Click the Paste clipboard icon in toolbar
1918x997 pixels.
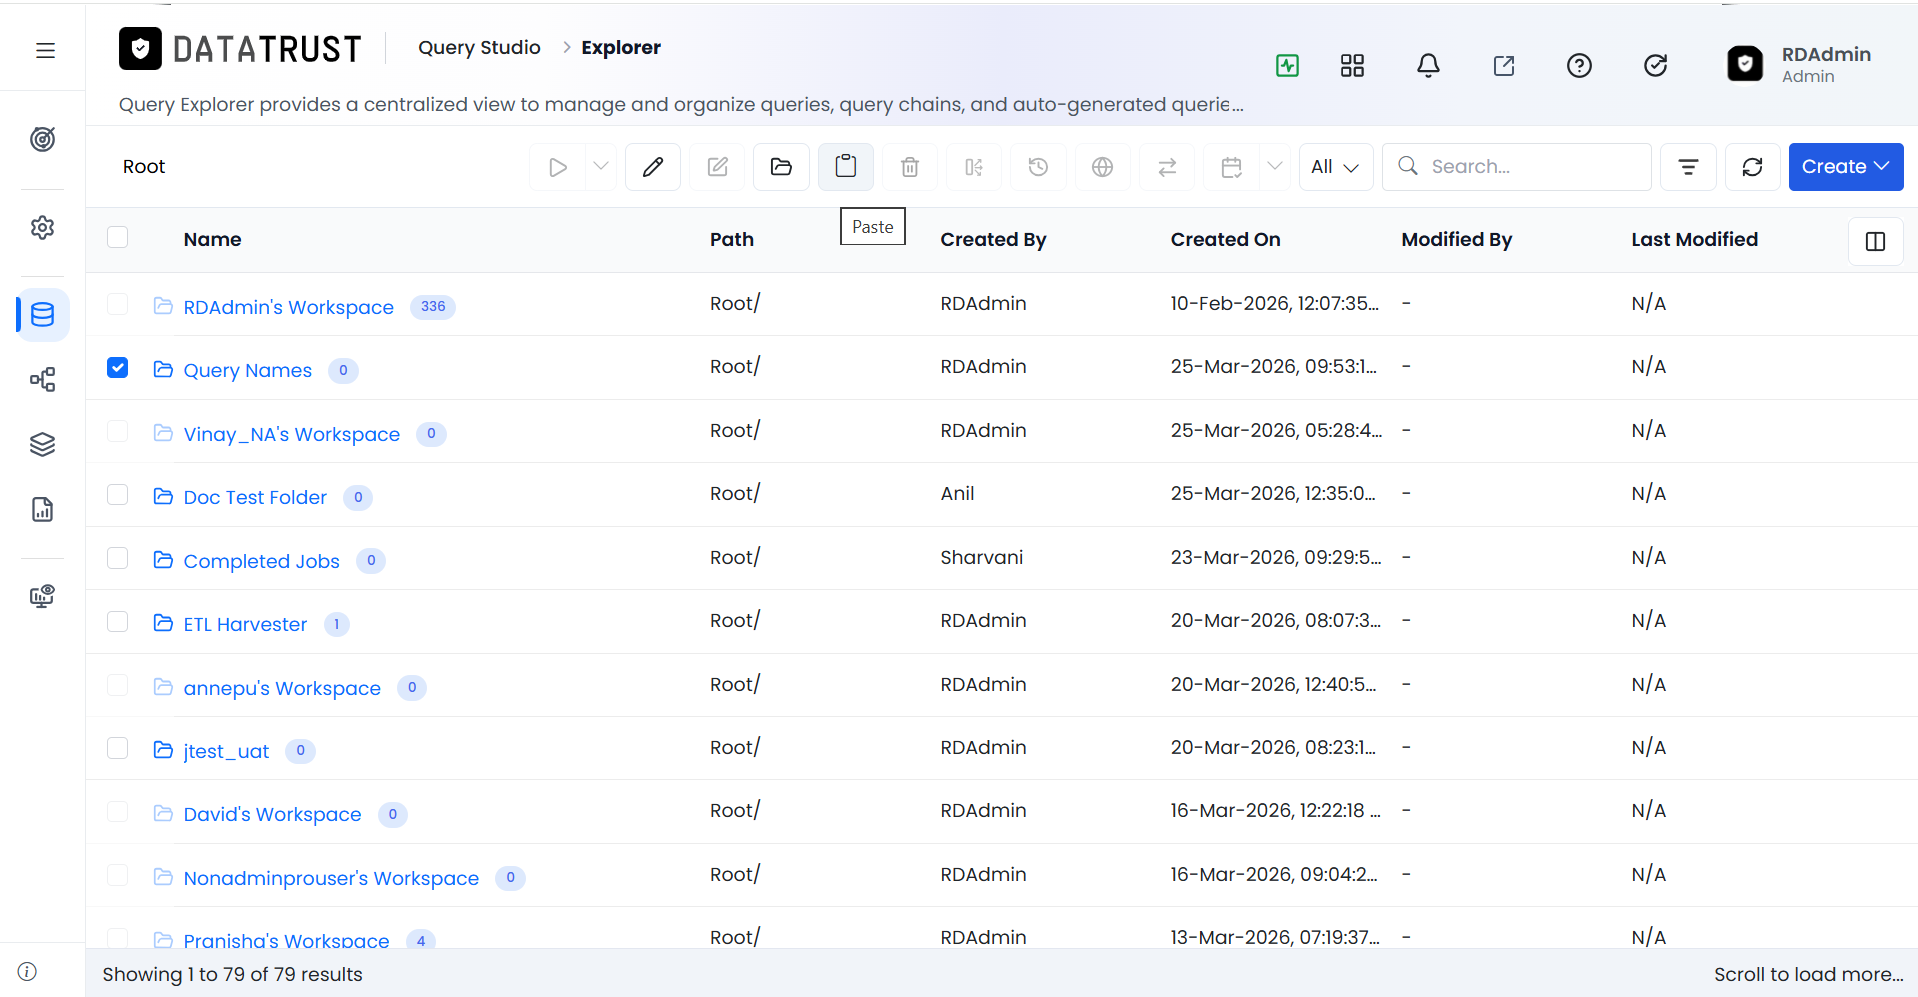(x=845, y=166)
